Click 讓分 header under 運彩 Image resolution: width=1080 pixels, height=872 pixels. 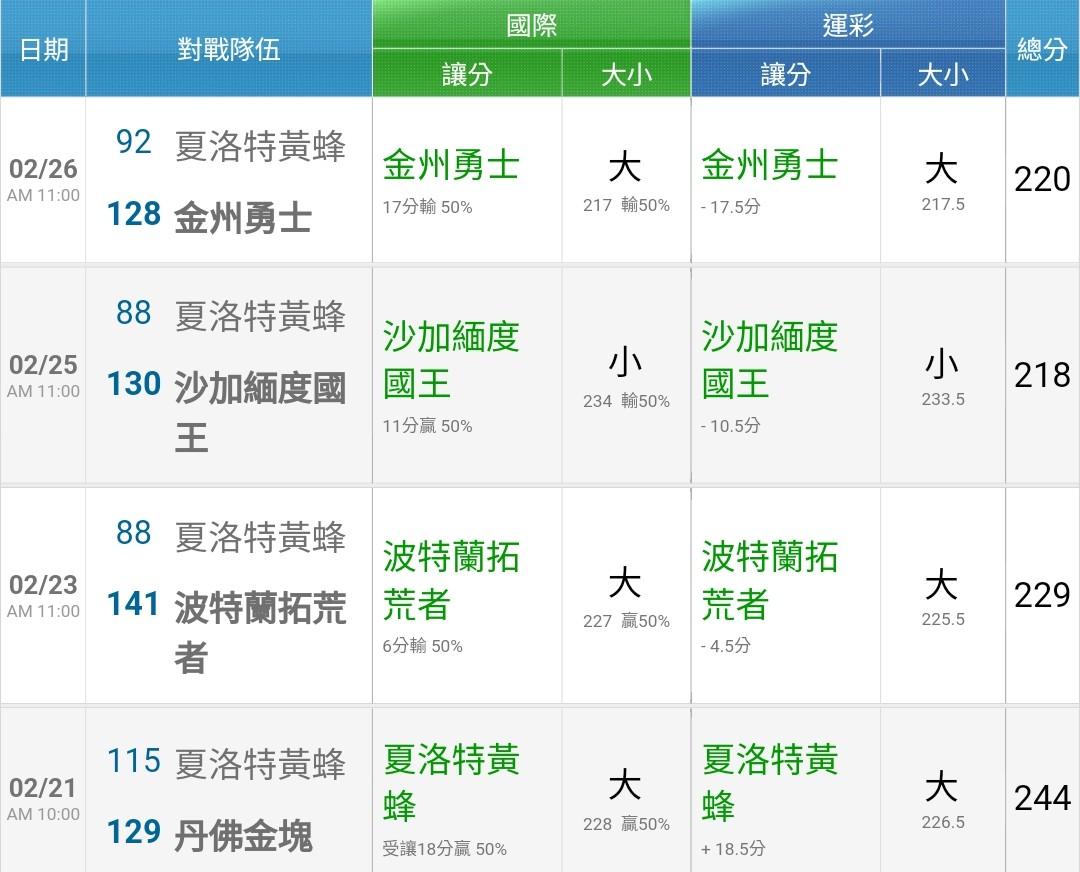pos(785,74)
